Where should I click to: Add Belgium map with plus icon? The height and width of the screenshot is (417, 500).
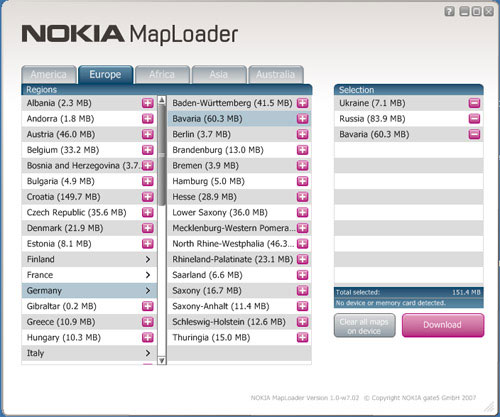coord(148,150)
